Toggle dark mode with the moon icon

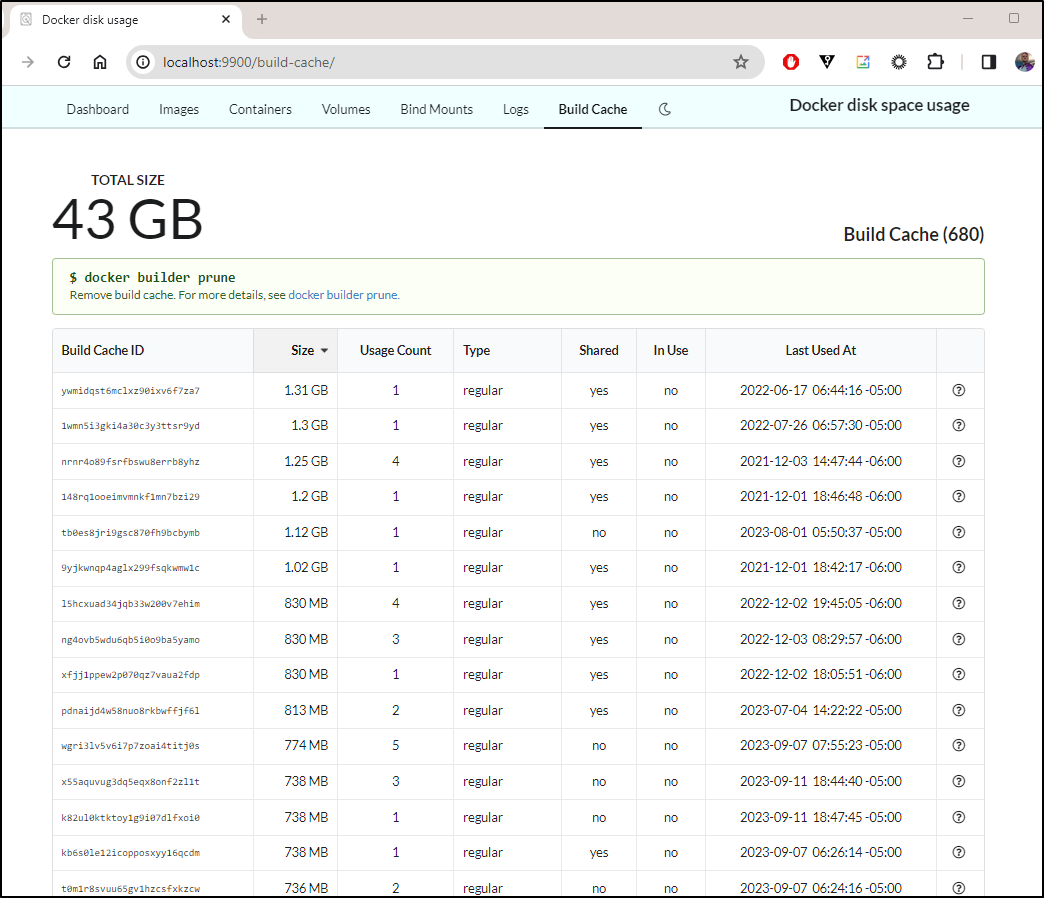click(x=664, y=109)
